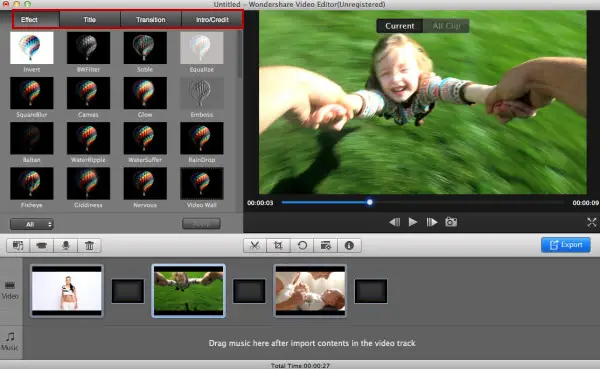
Task: Take a snapshot with camera icon
Action: point(451,222)
